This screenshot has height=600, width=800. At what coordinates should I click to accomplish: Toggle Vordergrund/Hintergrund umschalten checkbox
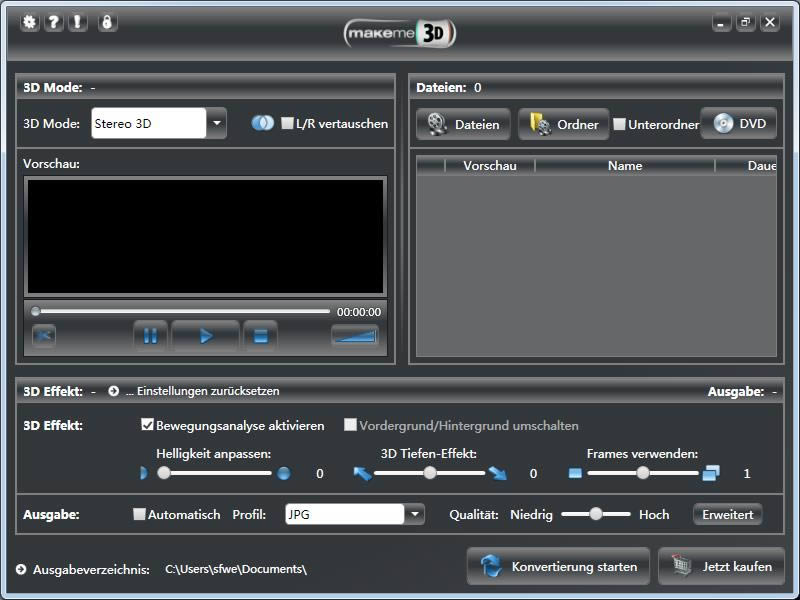tap(350, 424)
